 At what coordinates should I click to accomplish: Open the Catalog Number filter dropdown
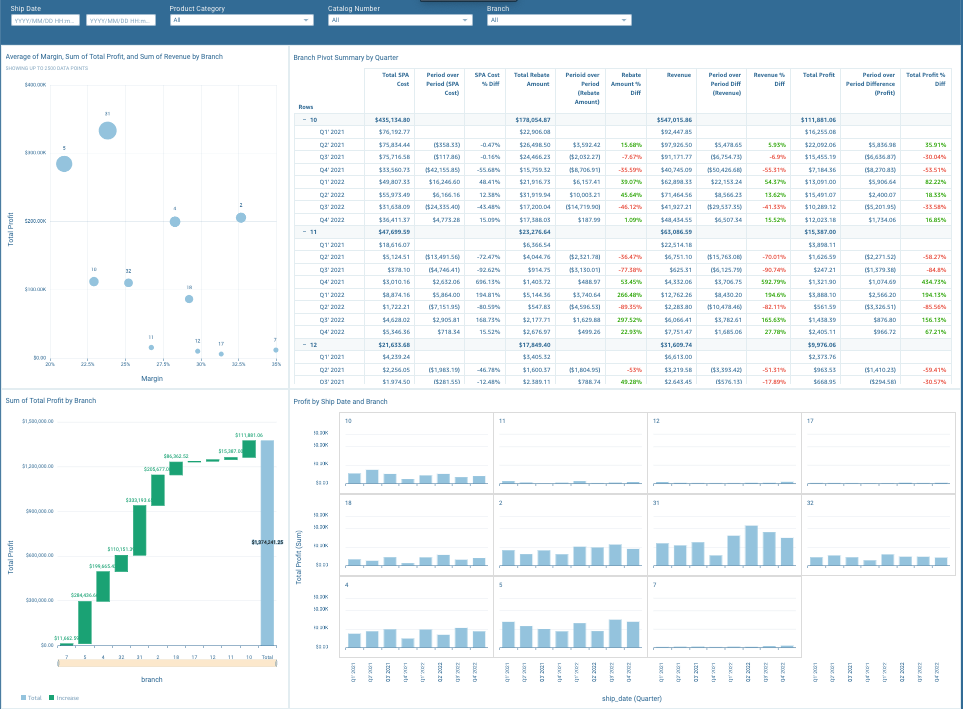click(400, 20)
